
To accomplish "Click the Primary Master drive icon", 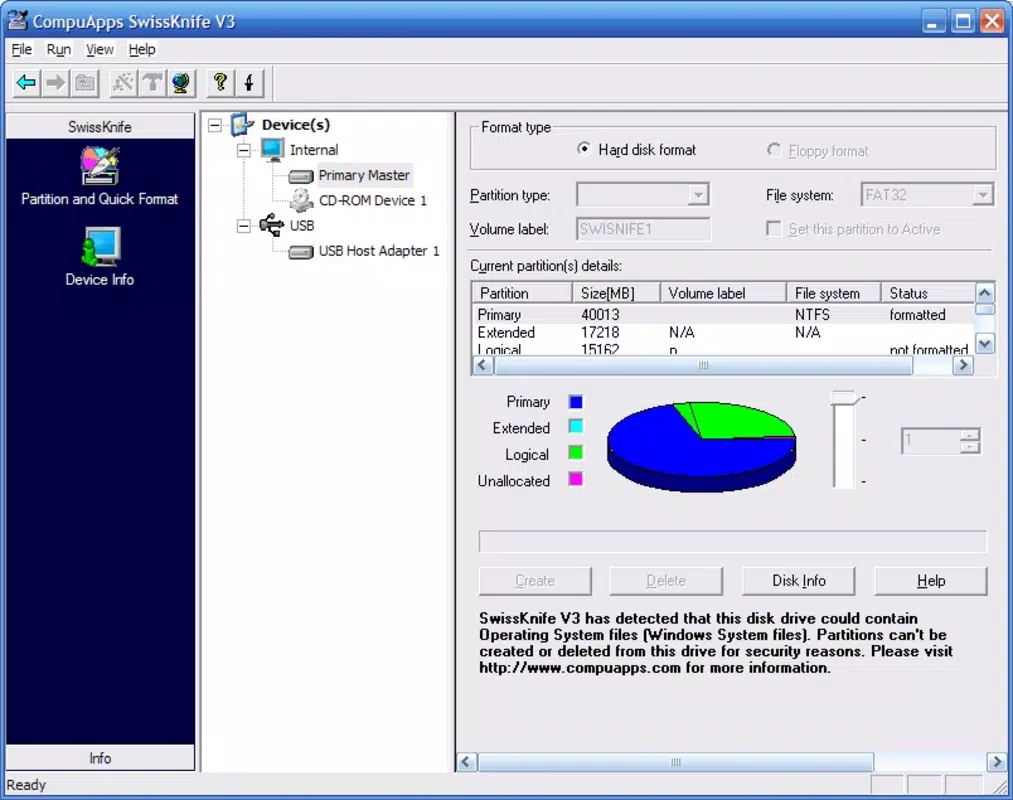I will (301, 176).
